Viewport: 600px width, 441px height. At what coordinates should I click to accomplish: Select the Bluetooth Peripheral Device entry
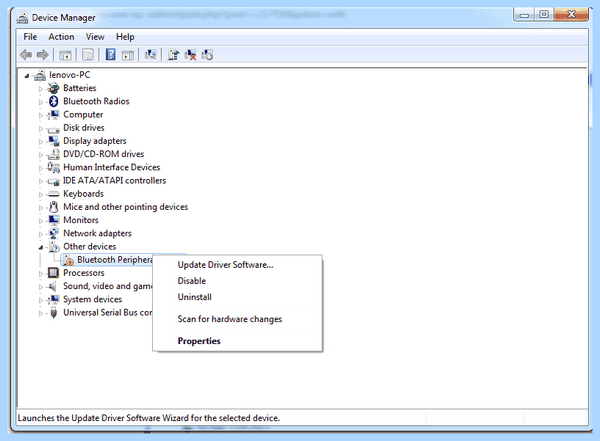tap(115, 260)
